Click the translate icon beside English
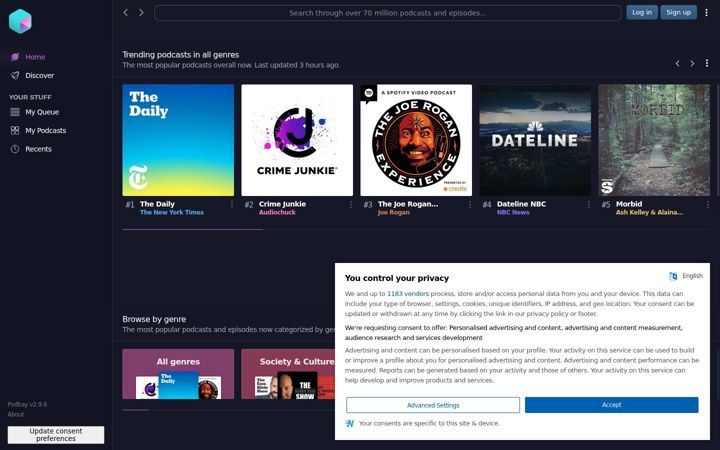Screen dimensions: 720x450 pyautogui.click(x=673, y=276)
